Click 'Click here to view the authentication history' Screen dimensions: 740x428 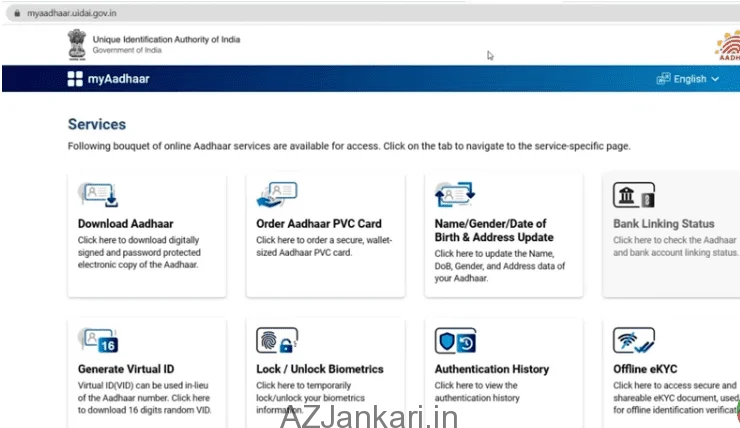477,392
